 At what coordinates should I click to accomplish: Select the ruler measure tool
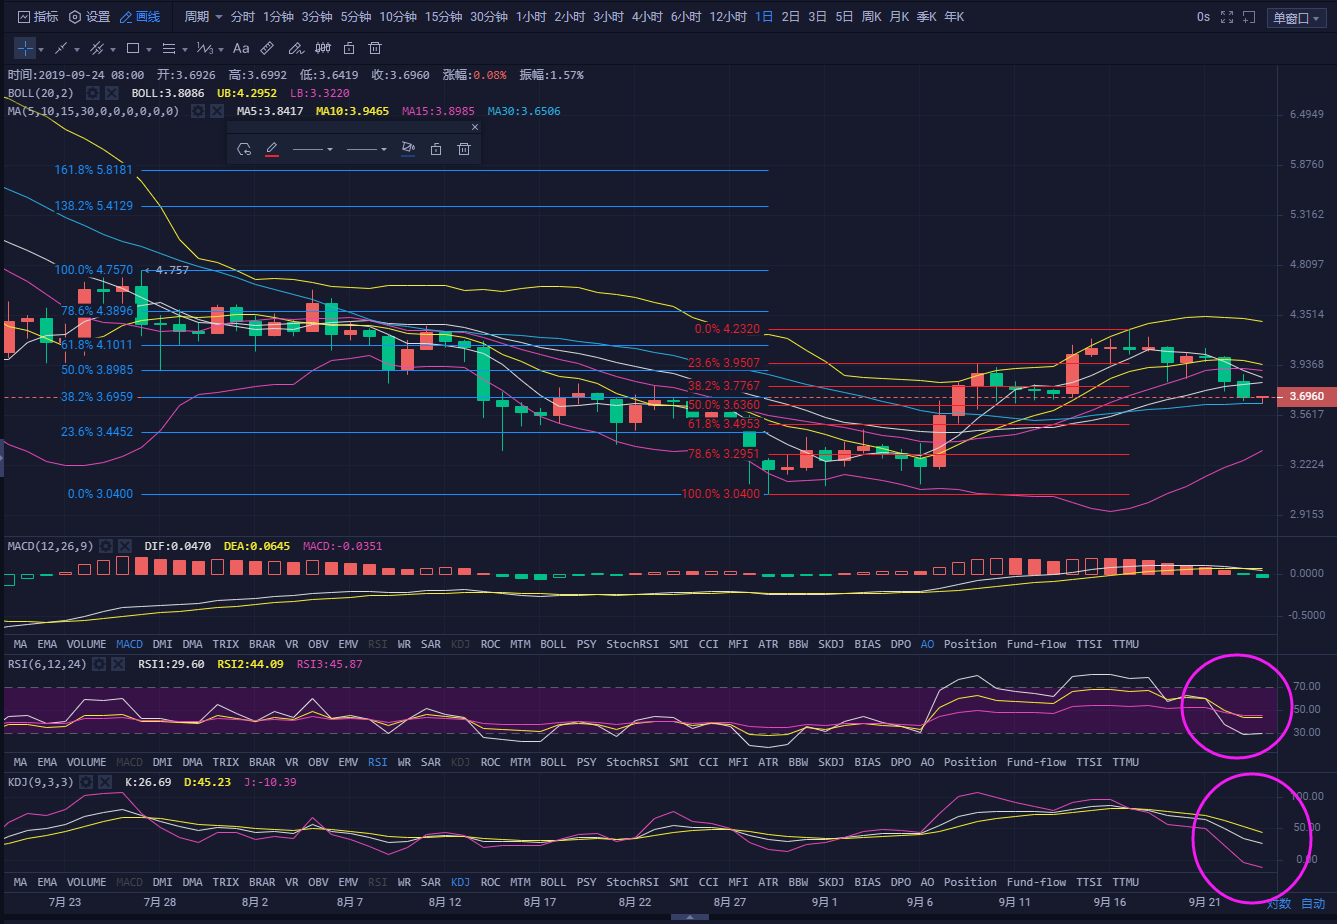[267, 48]
